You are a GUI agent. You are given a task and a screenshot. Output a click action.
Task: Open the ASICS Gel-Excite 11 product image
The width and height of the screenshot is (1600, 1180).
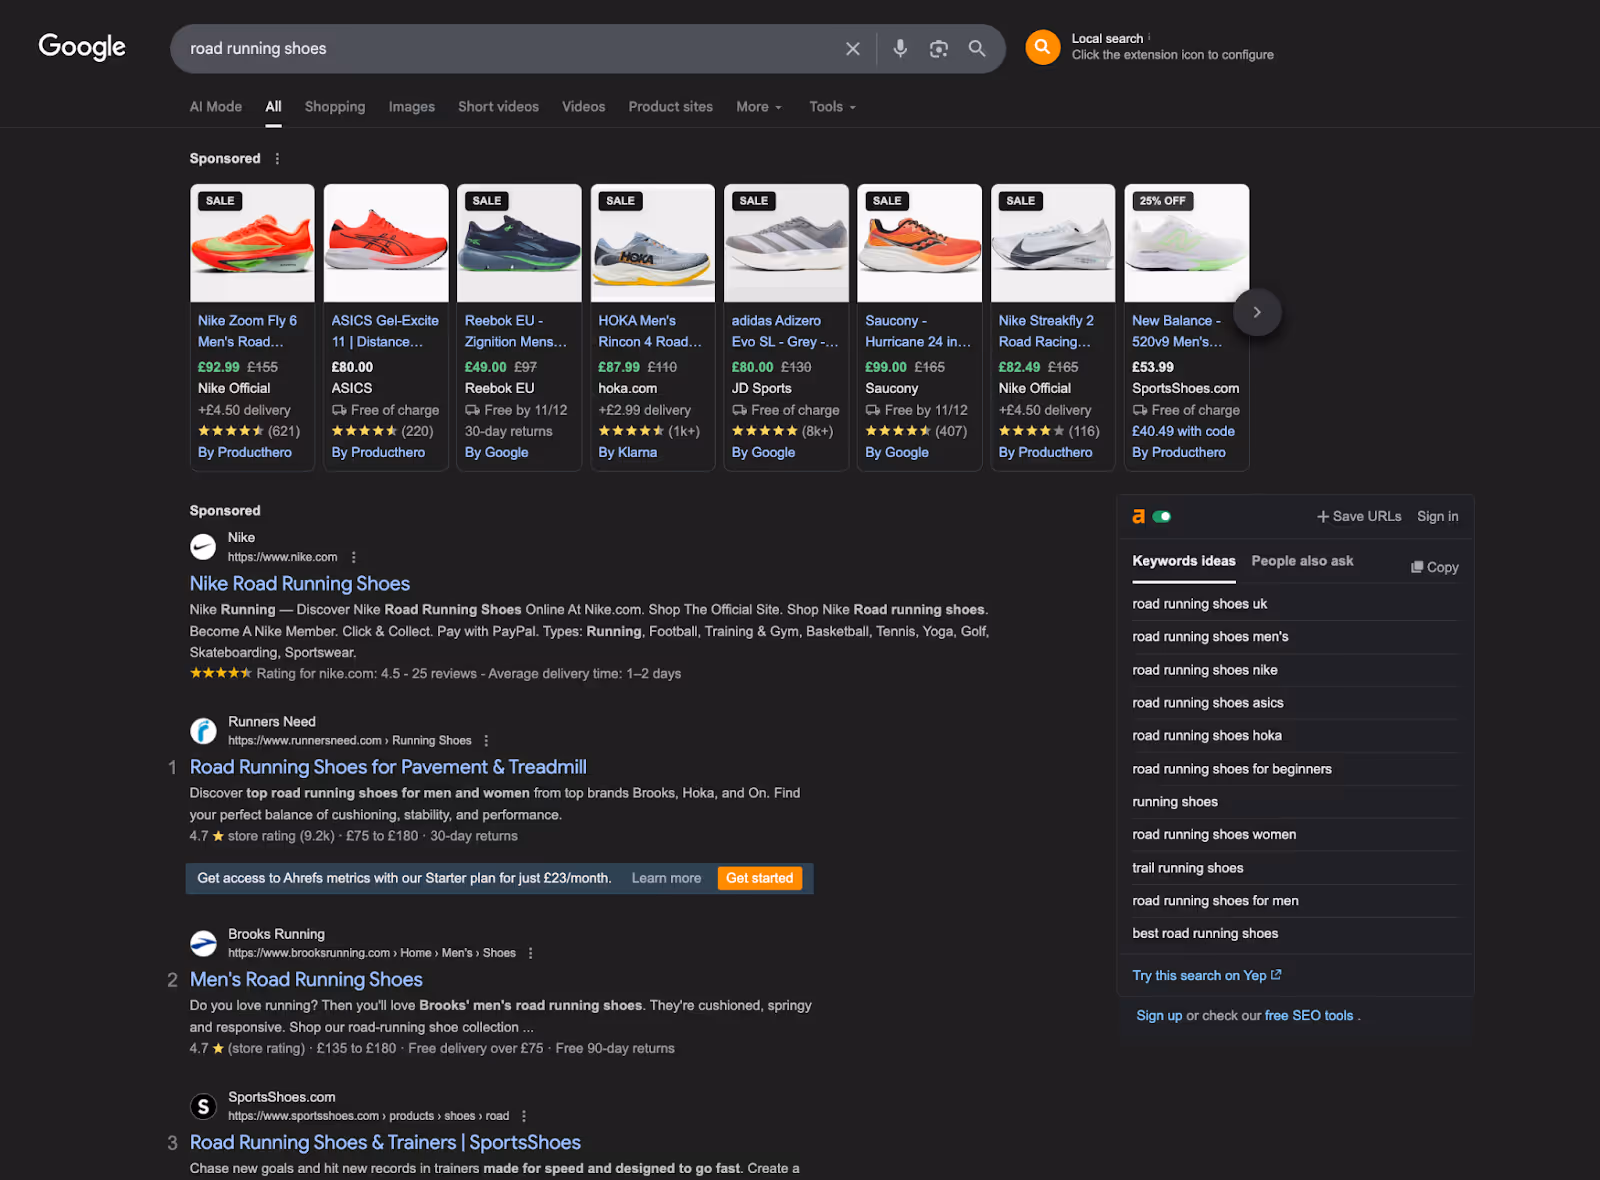(386, 243)
